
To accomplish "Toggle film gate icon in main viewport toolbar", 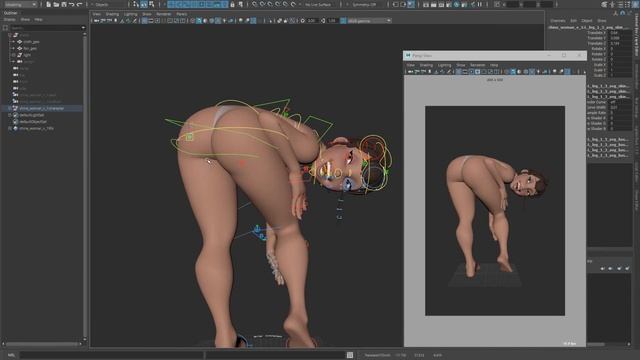I will tap(151, 20).
